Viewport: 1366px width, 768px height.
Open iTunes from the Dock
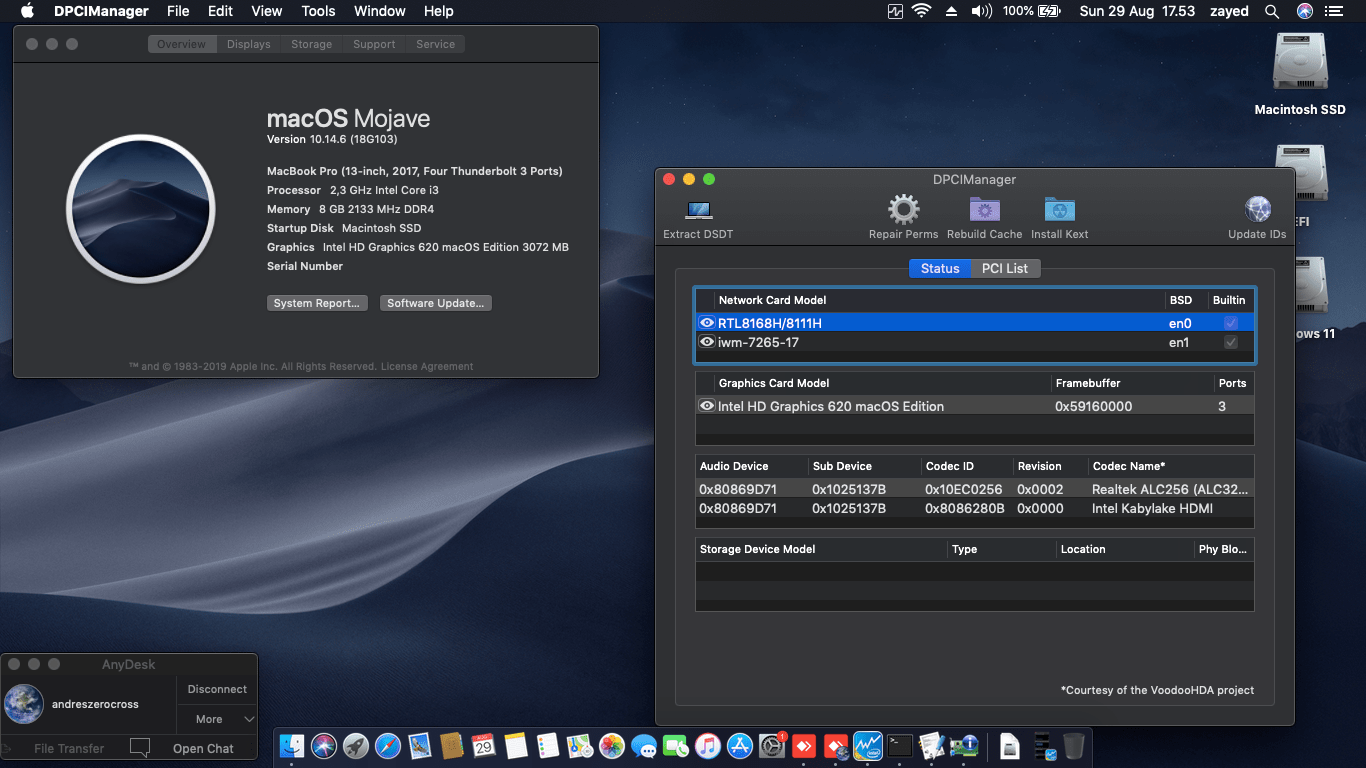[x=708, y=745]
